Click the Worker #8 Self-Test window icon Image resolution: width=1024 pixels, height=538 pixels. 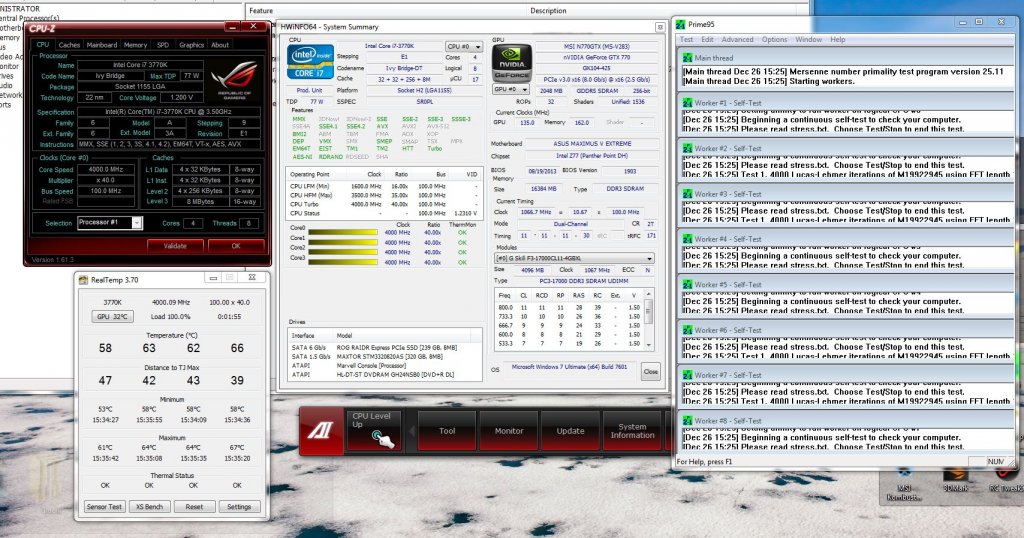pyautogui.click(x=687, y=421)
